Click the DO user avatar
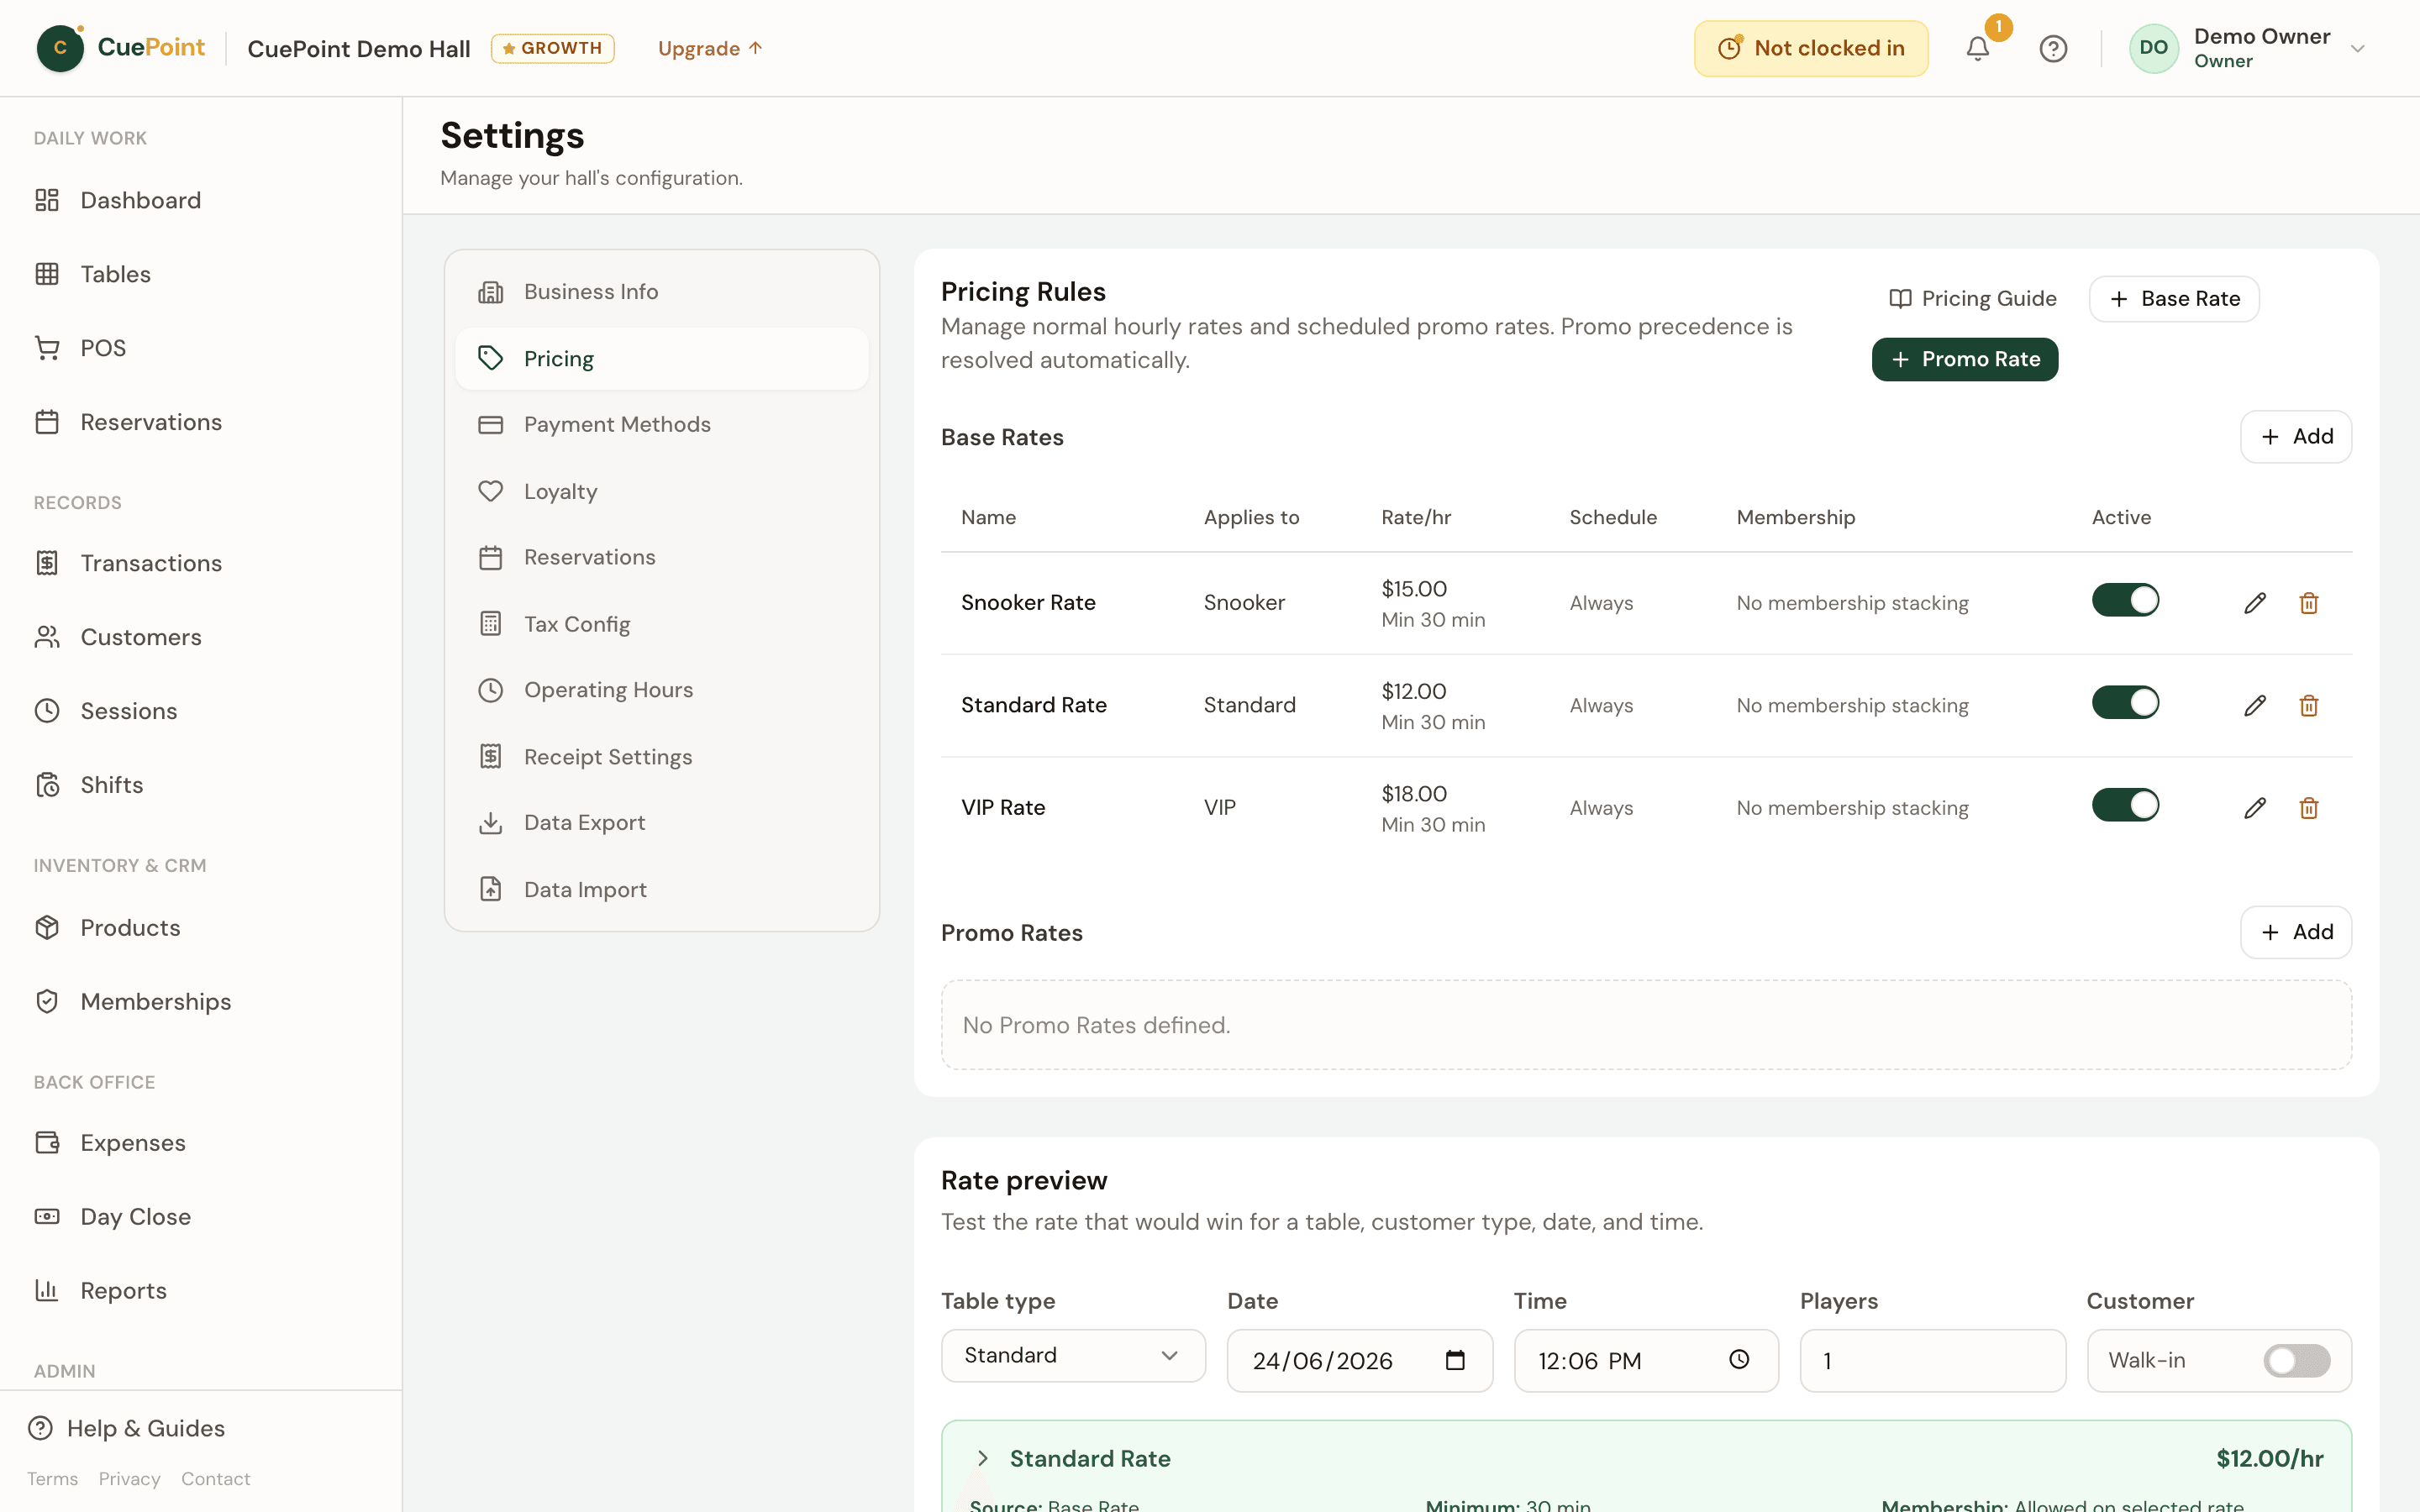2420x1512 pixels. click(x=2153, y=48)
